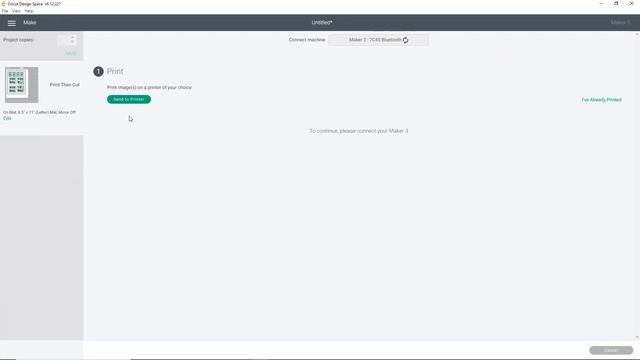Open the Help menu
Viewport: 640px width, 360px height.
[29, 11]
